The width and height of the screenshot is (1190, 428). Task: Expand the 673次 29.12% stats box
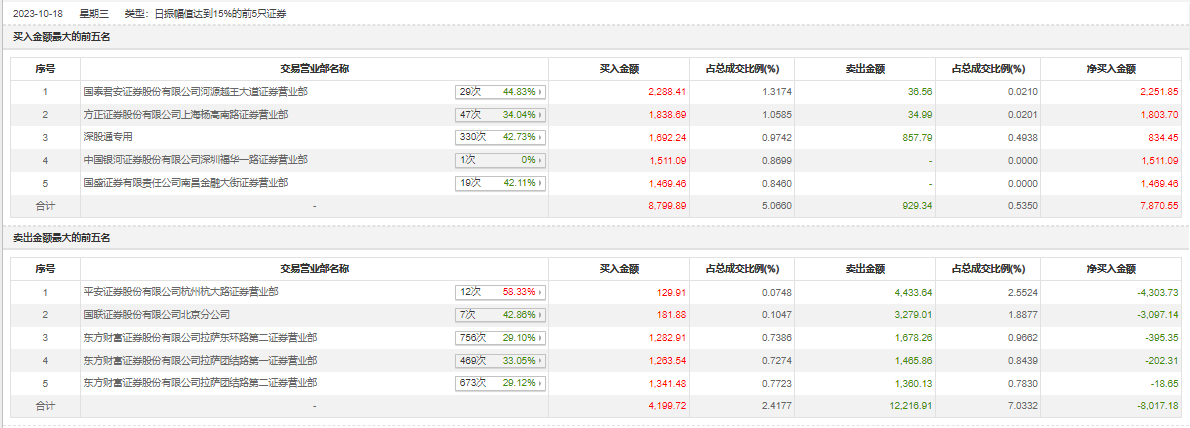(499, 384)
